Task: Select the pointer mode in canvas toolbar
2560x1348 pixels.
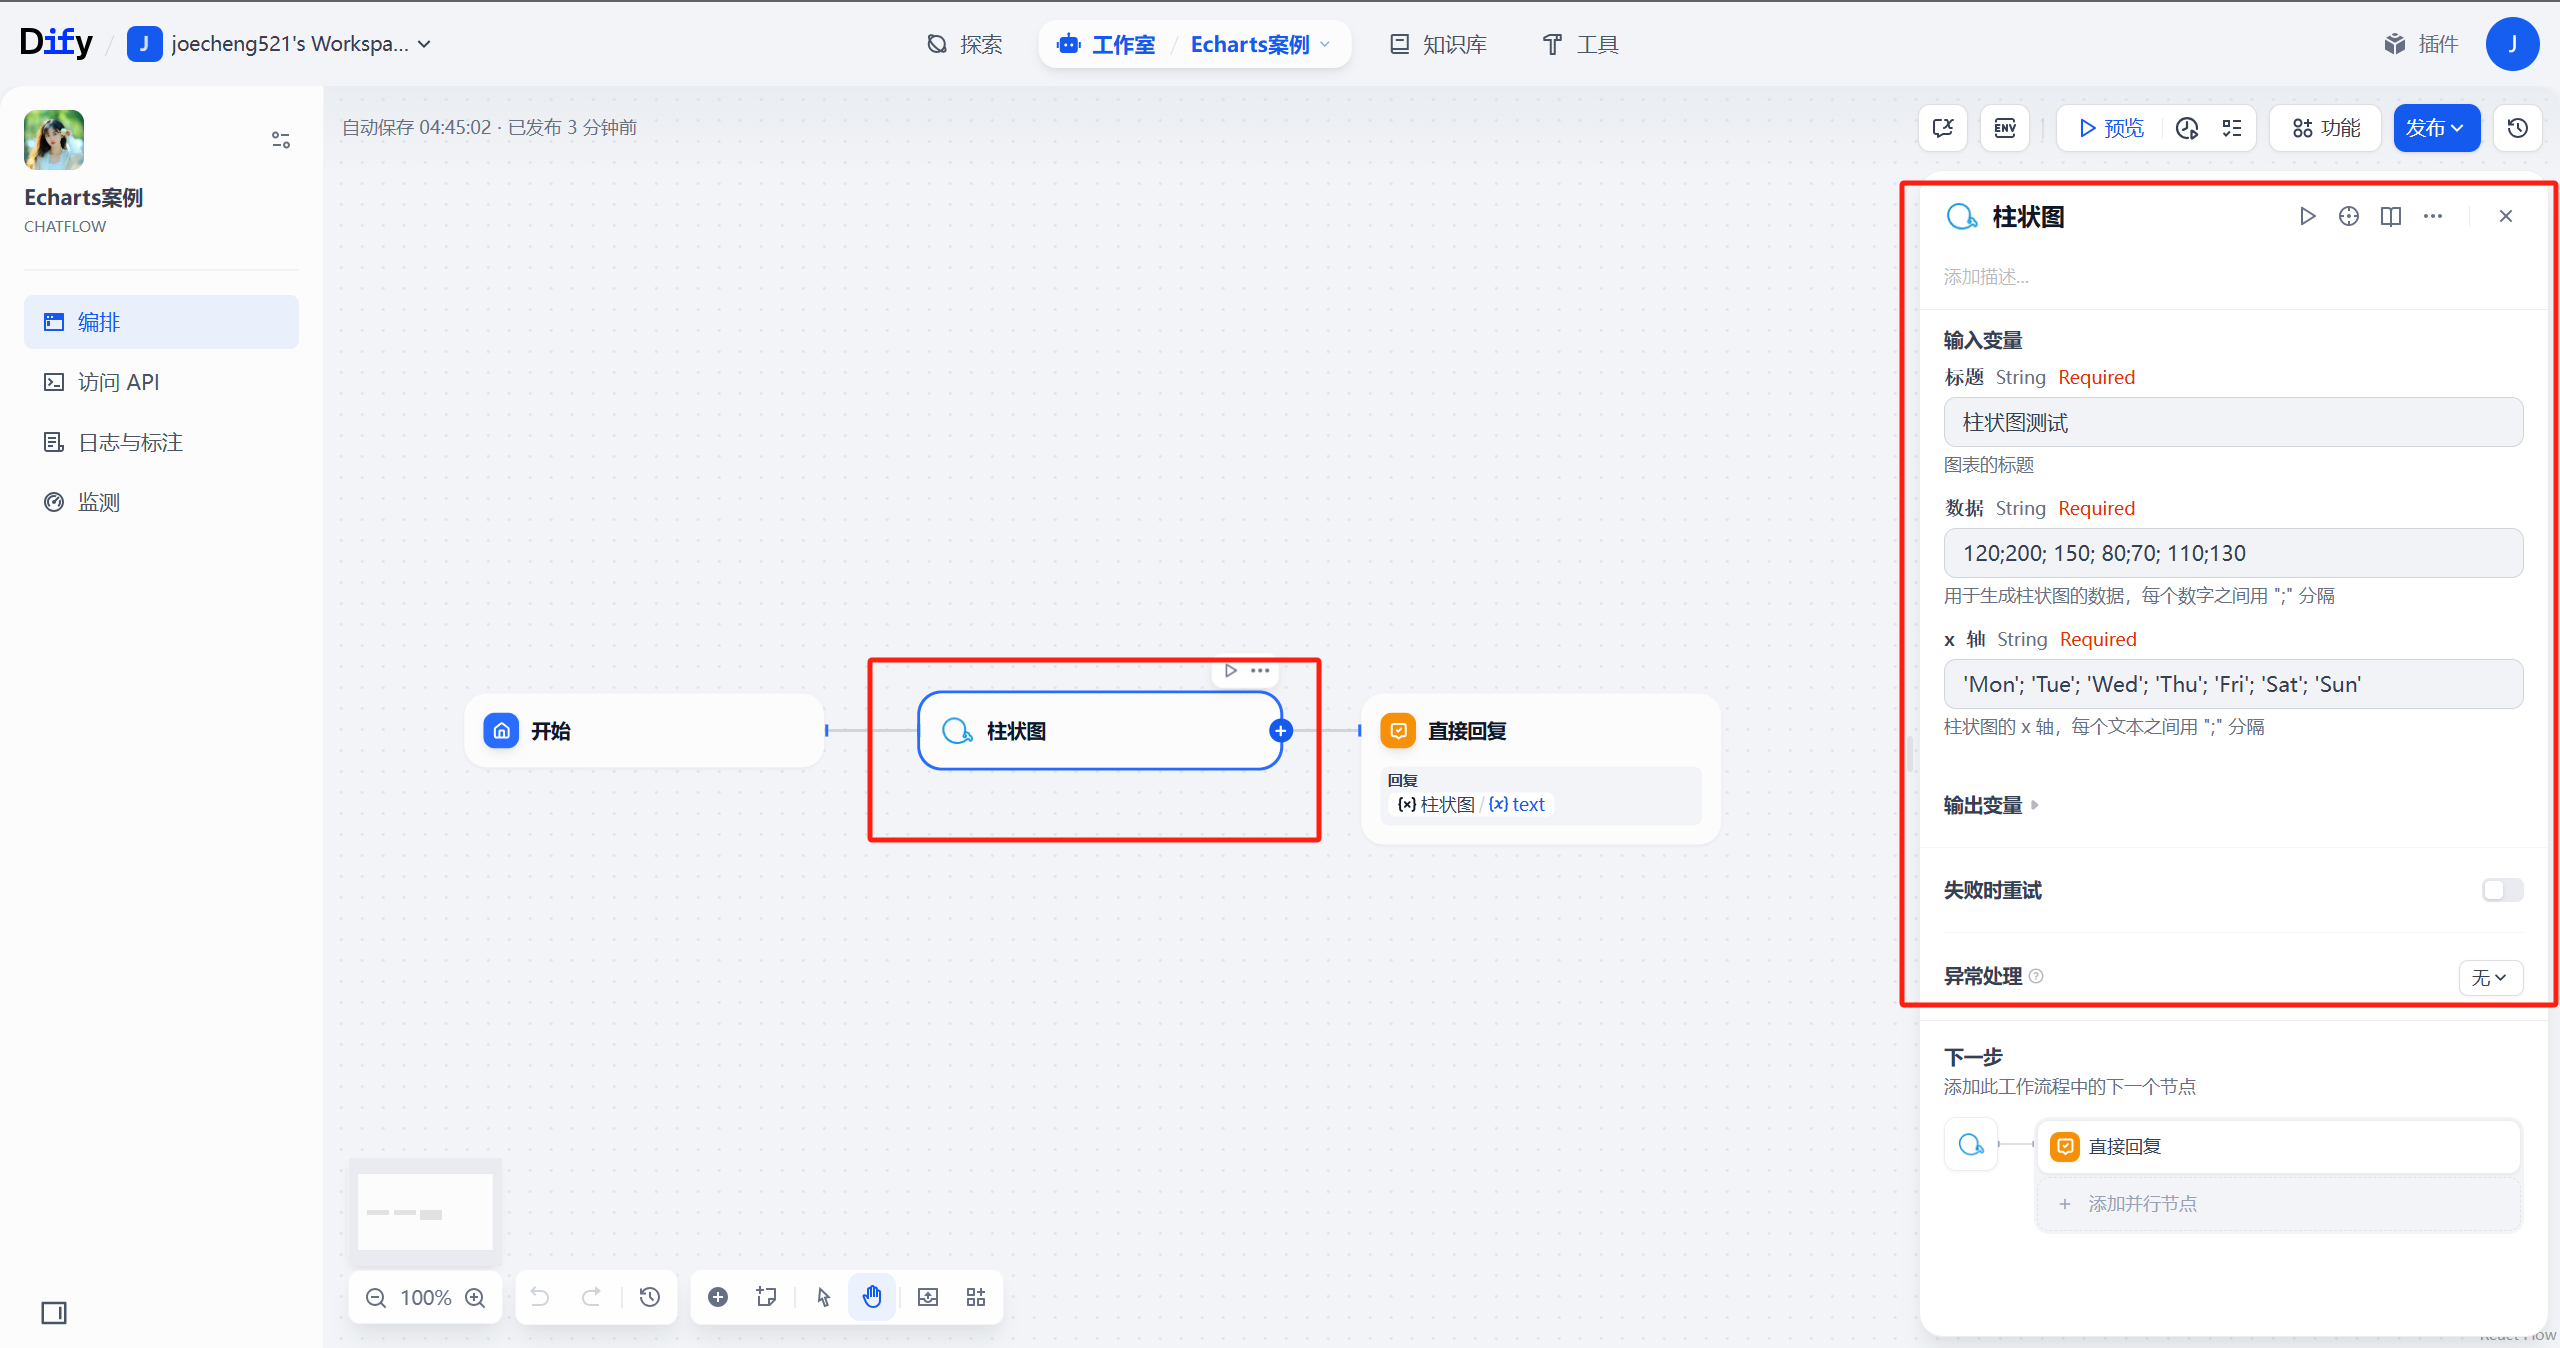Action: click(822, 1297)
